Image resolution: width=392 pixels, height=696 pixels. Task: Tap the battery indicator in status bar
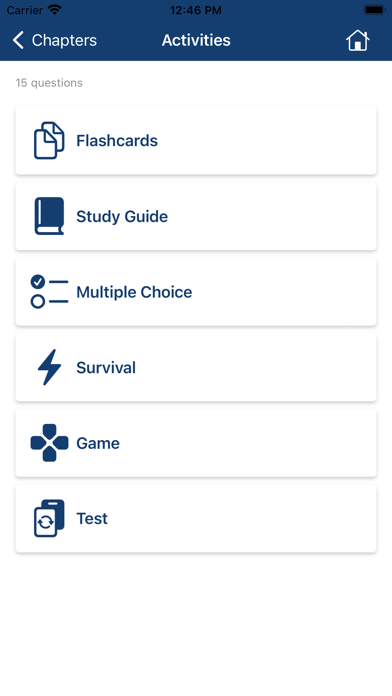pos(374,10)
